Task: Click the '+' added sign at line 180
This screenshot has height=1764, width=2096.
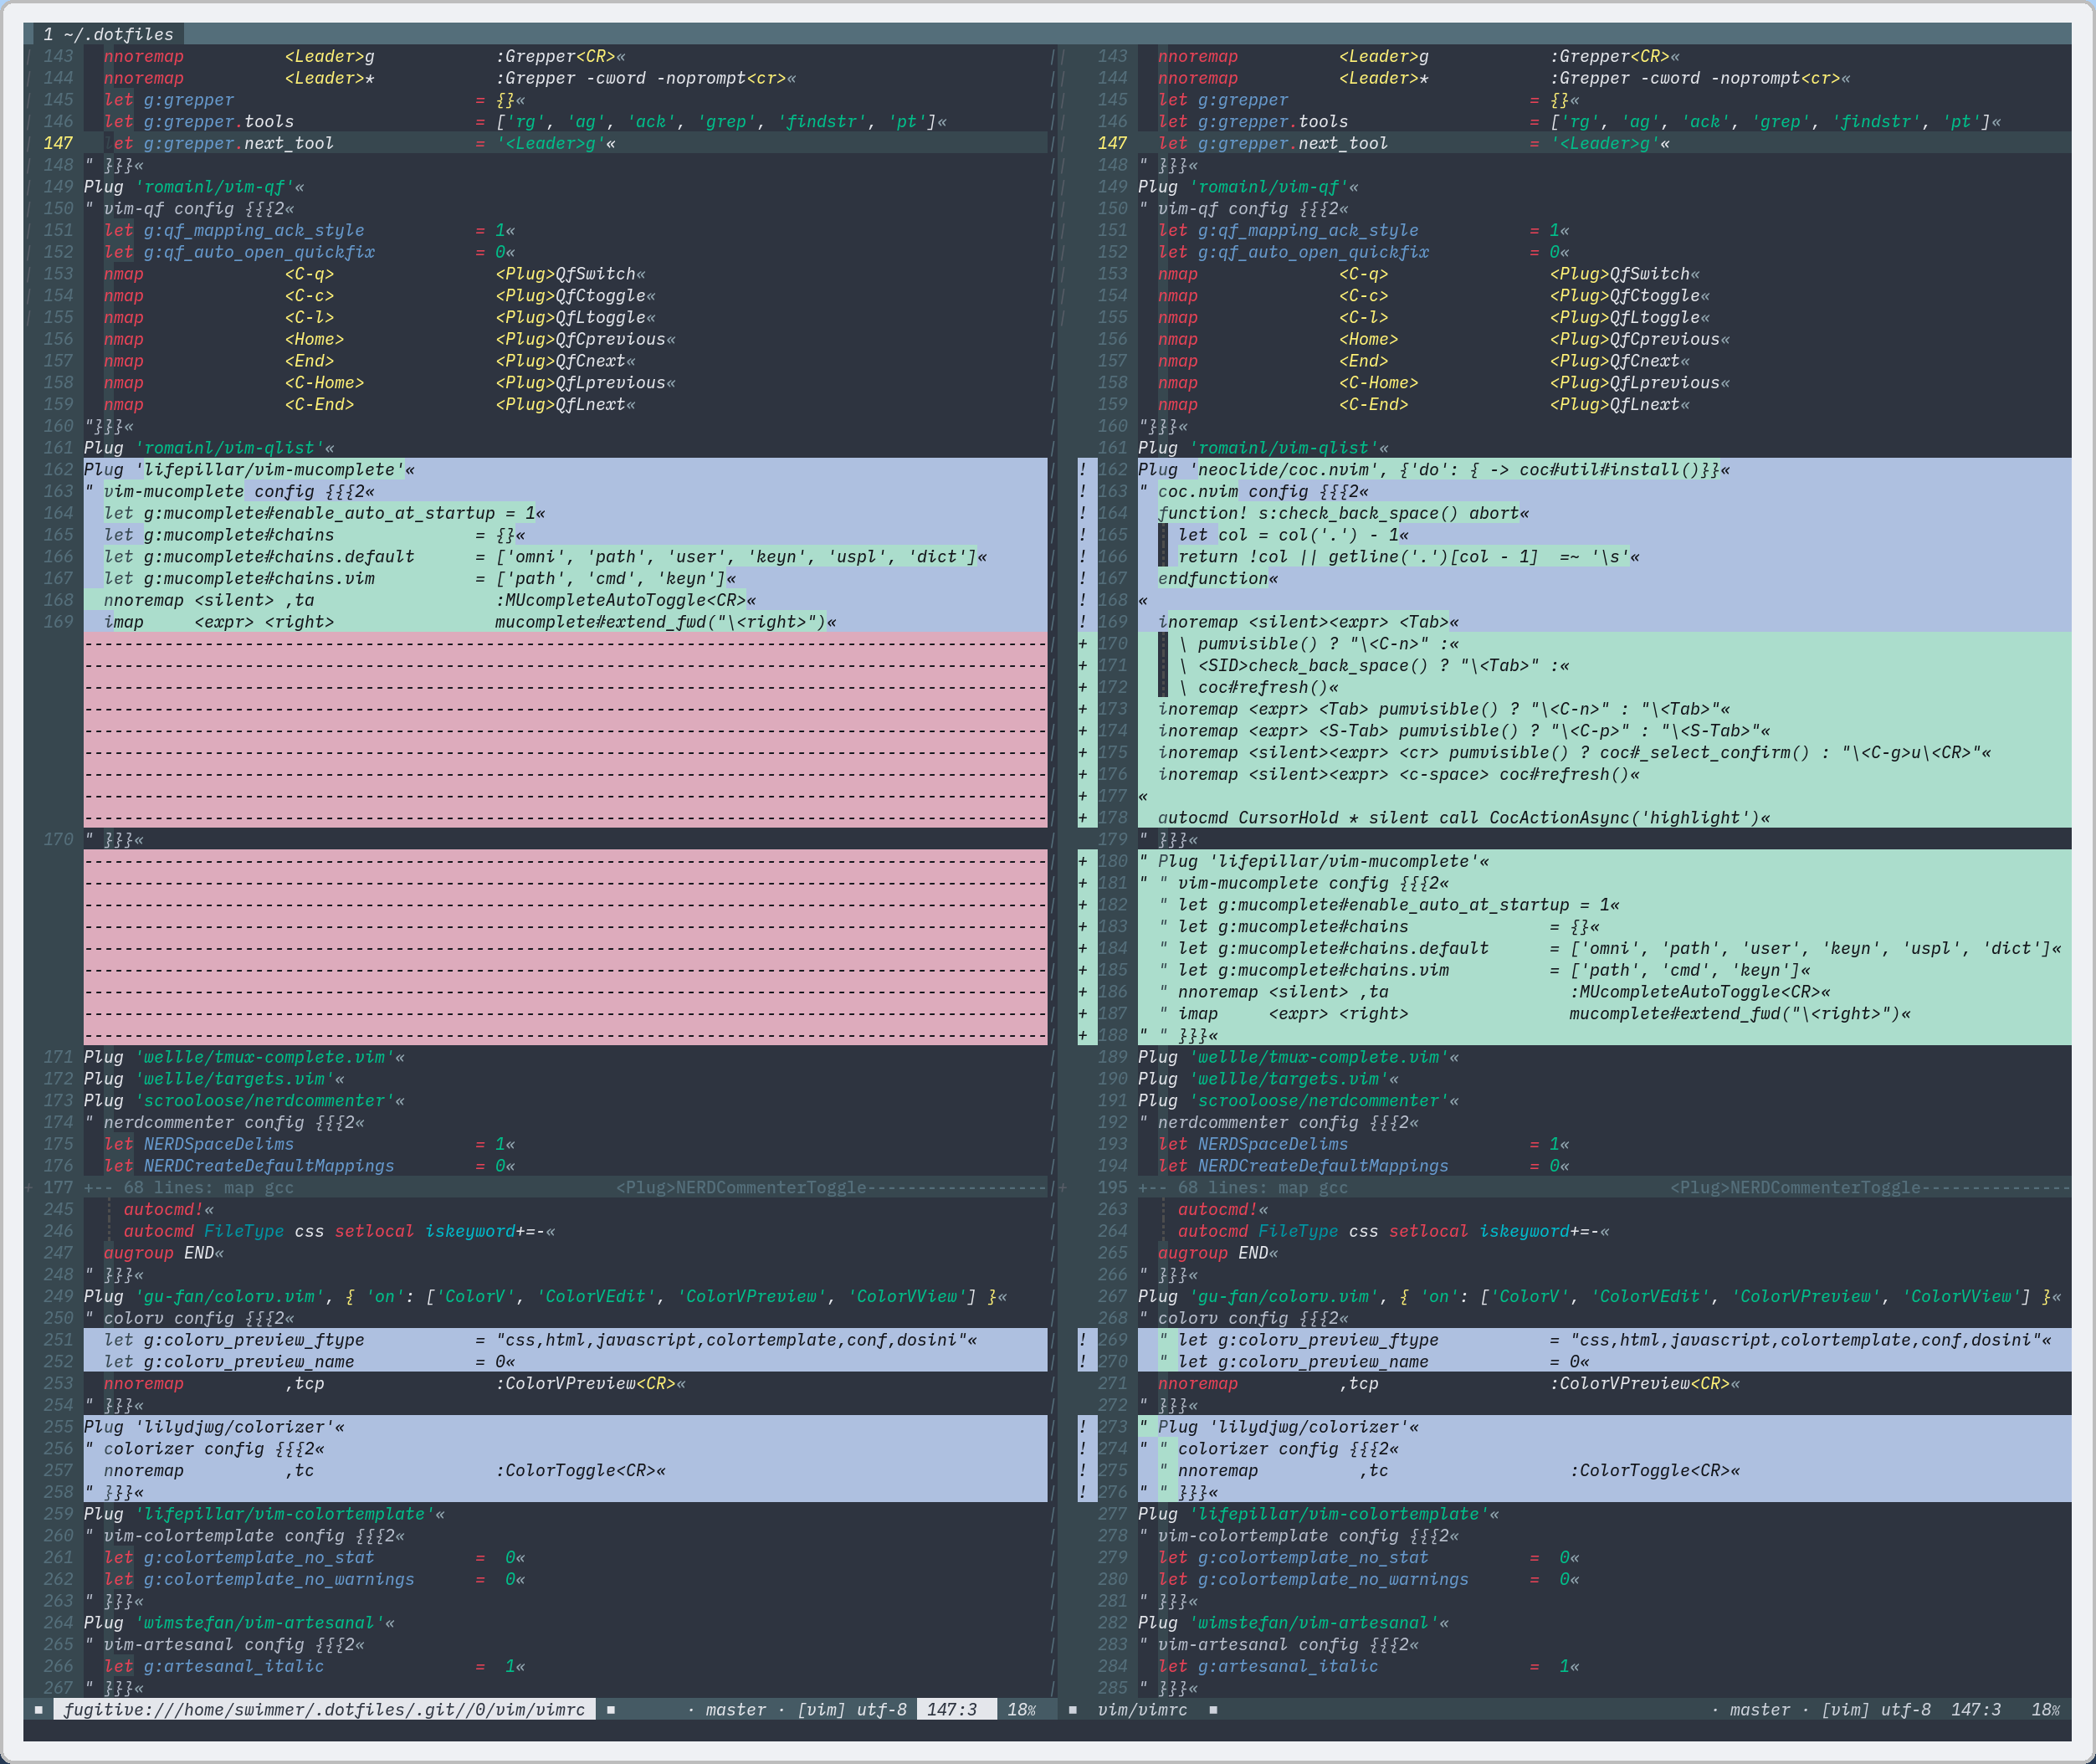Action: pyautogui.click(x=1082, y=861)
